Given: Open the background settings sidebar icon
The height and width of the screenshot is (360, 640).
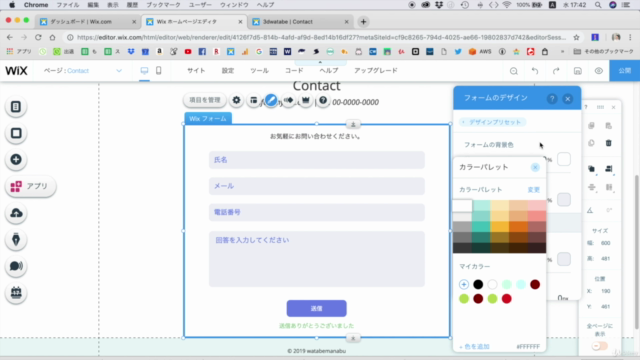Looking at the screenshot, I should (x=16, y=133).
